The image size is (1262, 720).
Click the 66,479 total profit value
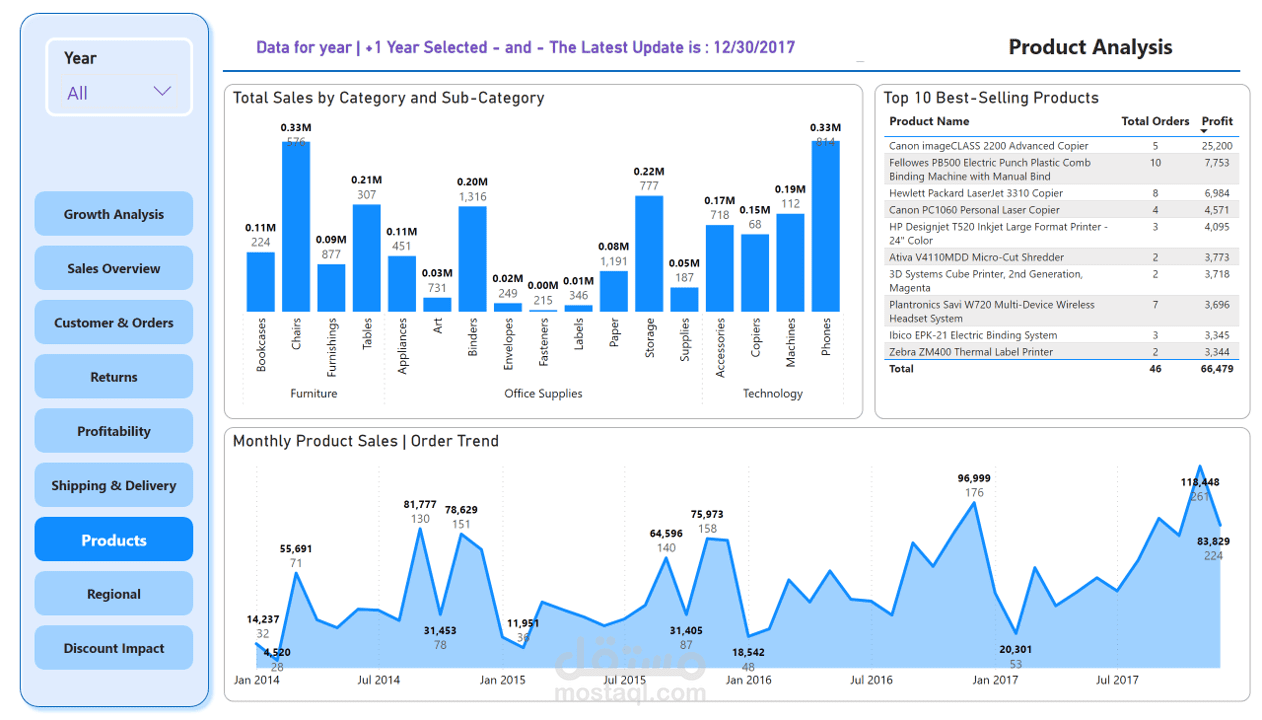(1216, 369)
